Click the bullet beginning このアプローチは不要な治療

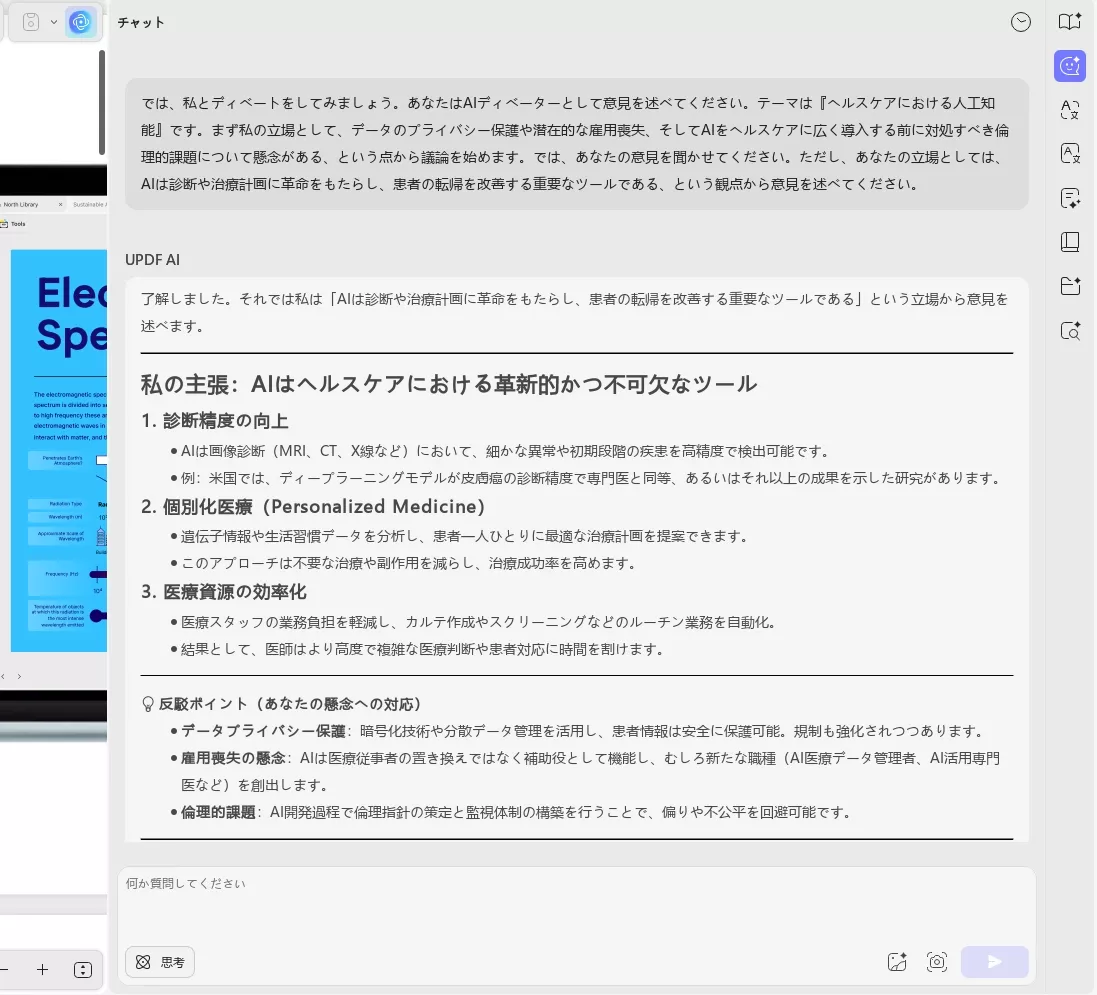pos(403,563)
